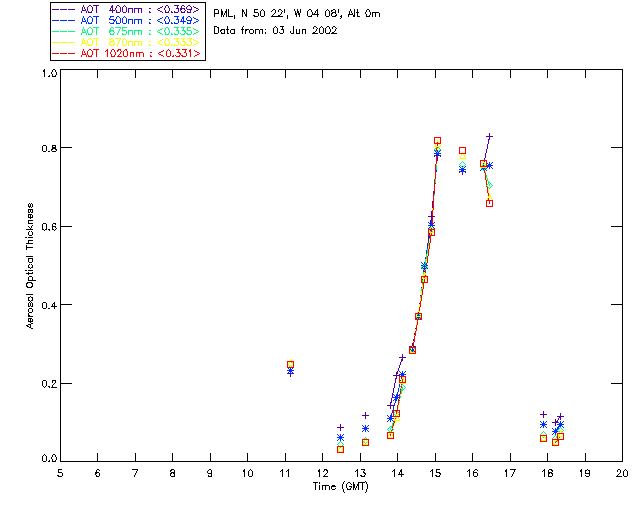This screenshot has height=512, width=640.
Task: Click the 0.2 y-axis tick label
Action: 49,384
